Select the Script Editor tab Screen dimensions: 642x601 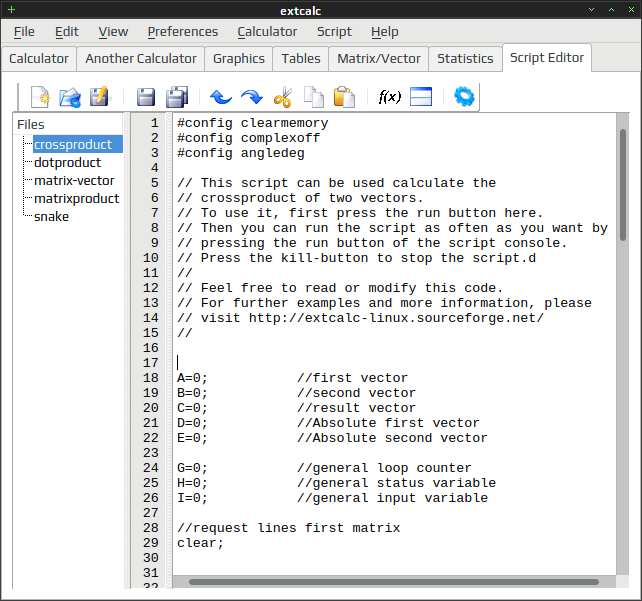click(x=547, y=58)
